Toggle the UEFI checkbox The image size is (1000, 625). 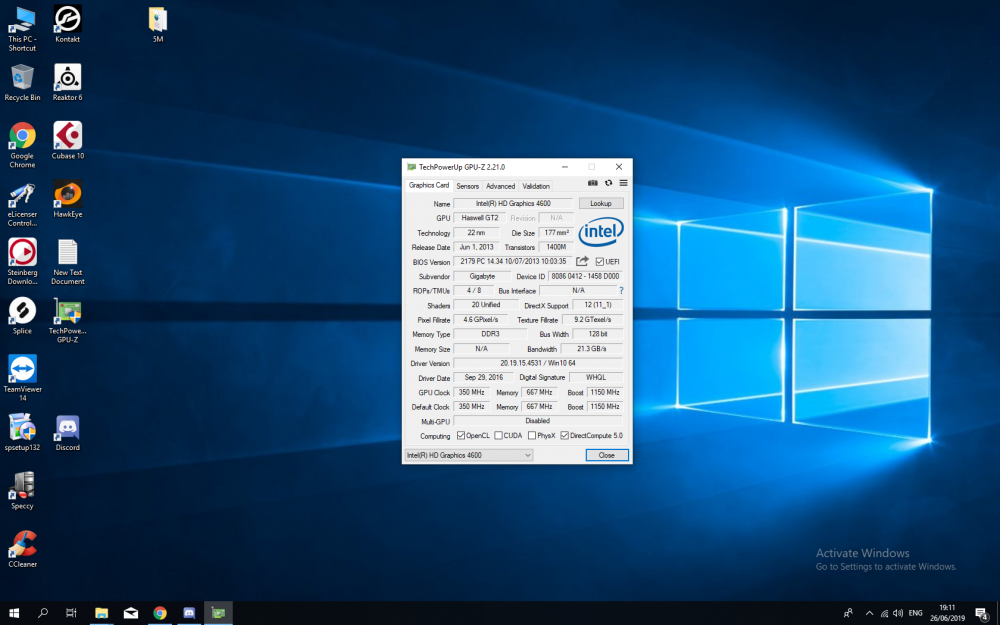[599, 261]
